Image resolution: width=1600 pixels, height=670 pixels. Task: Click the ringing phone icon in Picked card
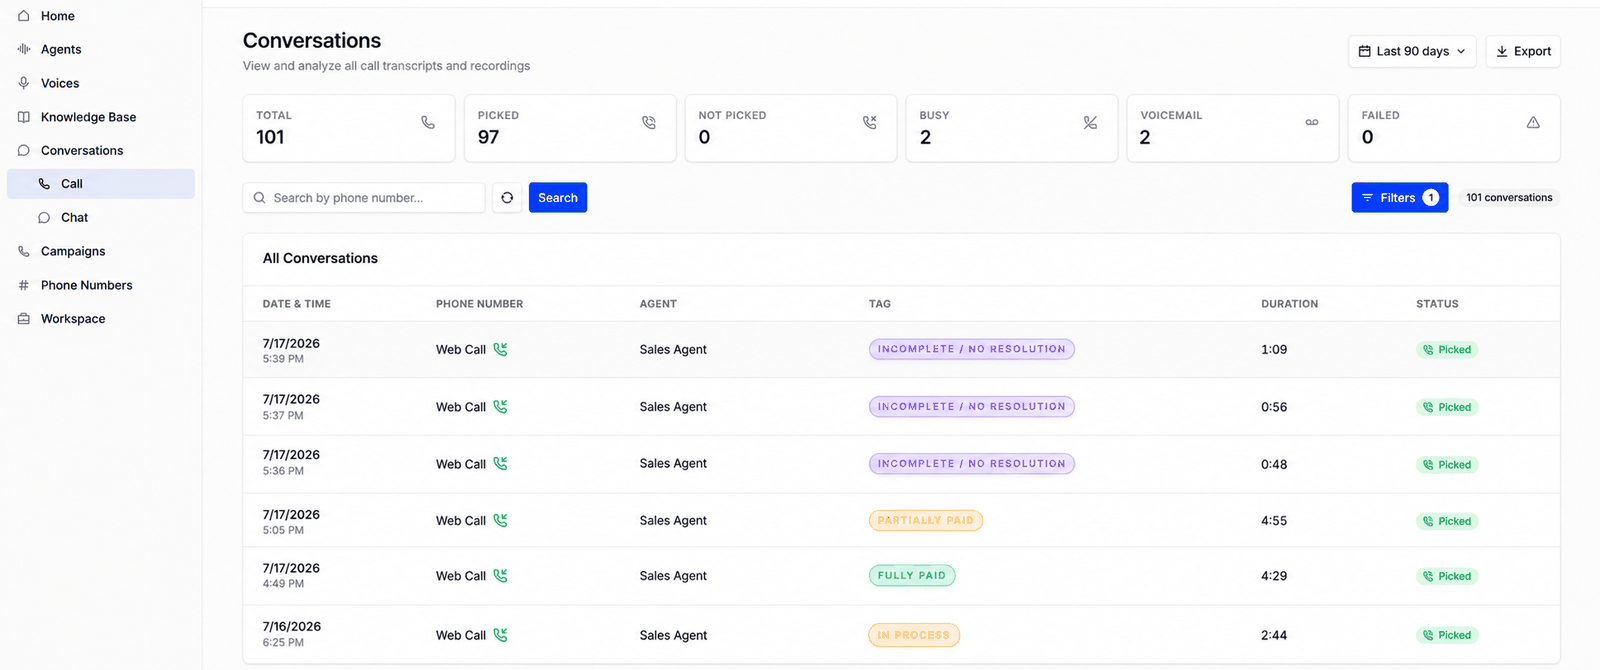649,122
